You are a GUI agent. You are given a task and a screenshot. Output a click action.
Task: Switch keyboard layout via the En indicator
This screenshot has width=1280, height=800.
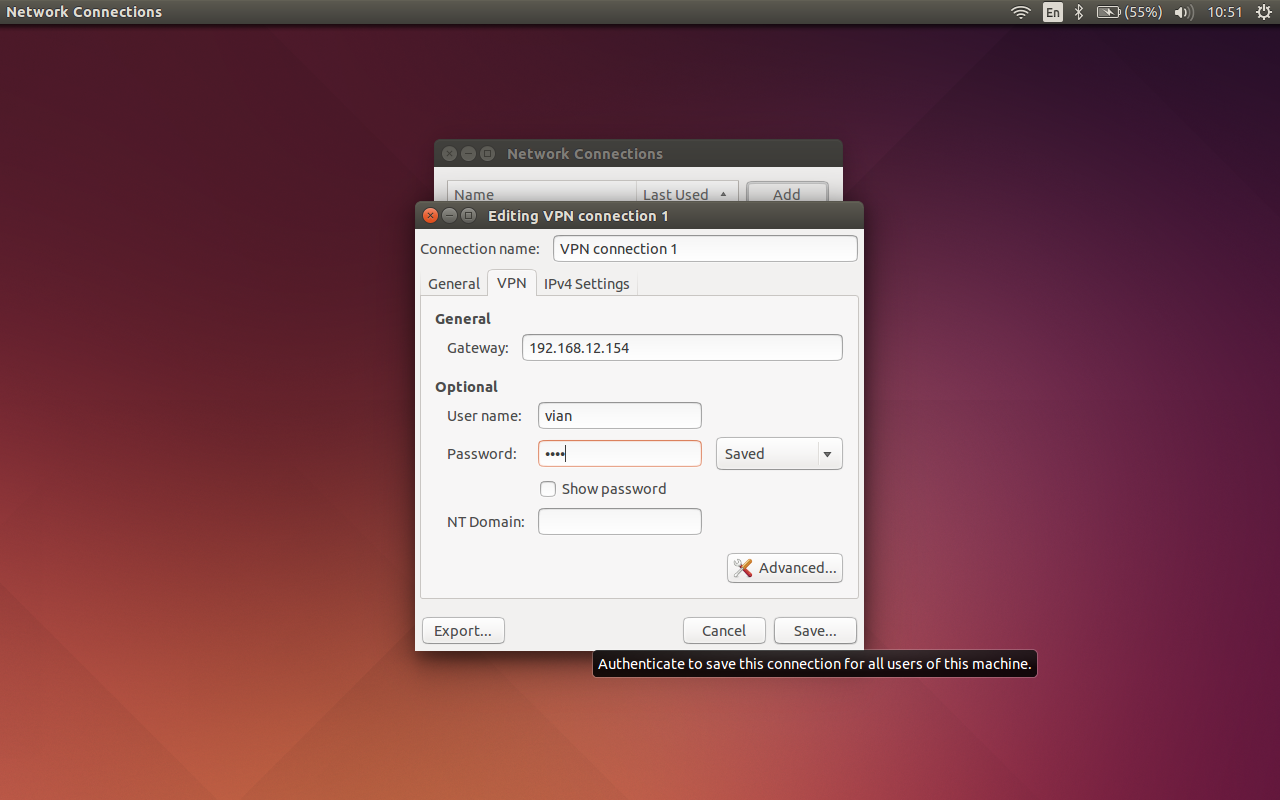coord(1052,12)
